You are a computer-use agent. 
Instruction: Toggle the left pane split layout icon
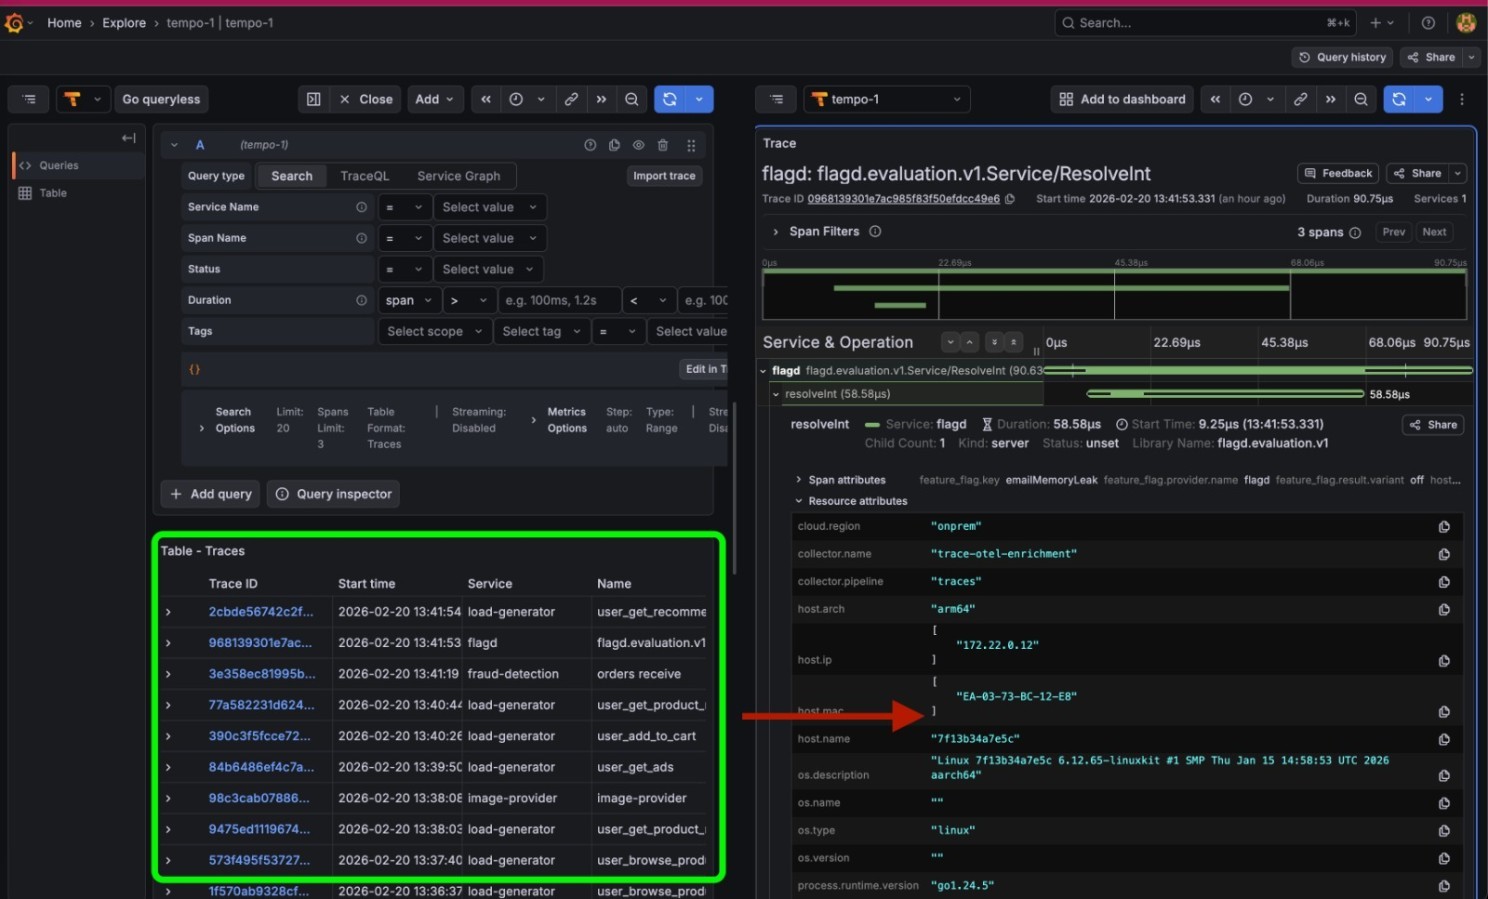tap(313, 99)
